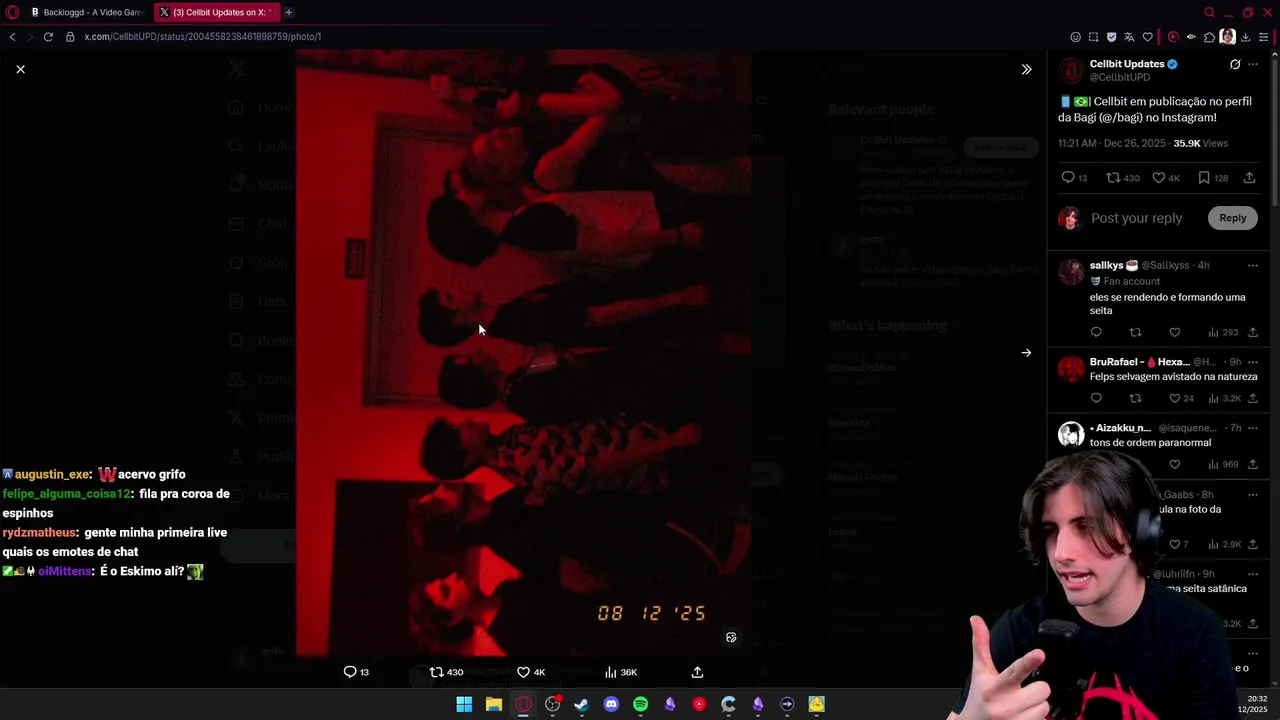Open Spotify from the taskbar

coord(640,704)
